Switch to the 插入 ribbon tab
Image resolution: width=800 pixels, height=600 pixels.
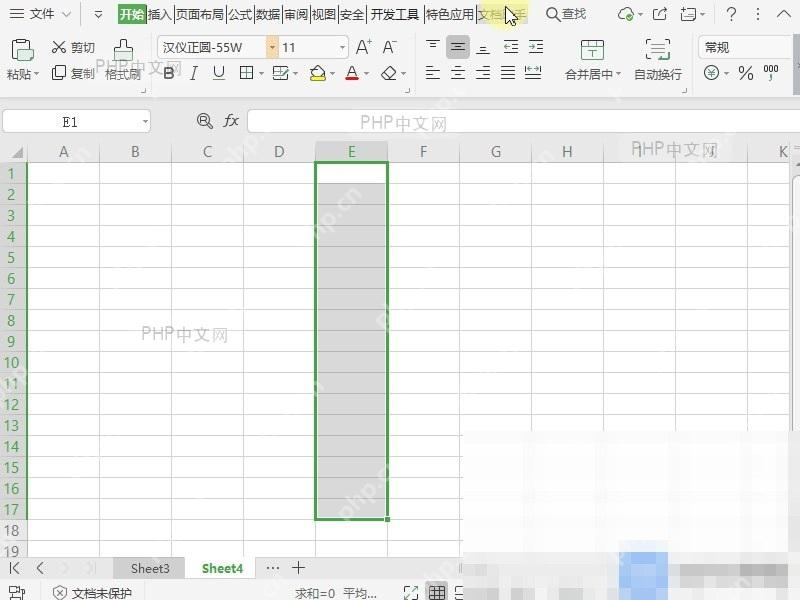point(160,14)
